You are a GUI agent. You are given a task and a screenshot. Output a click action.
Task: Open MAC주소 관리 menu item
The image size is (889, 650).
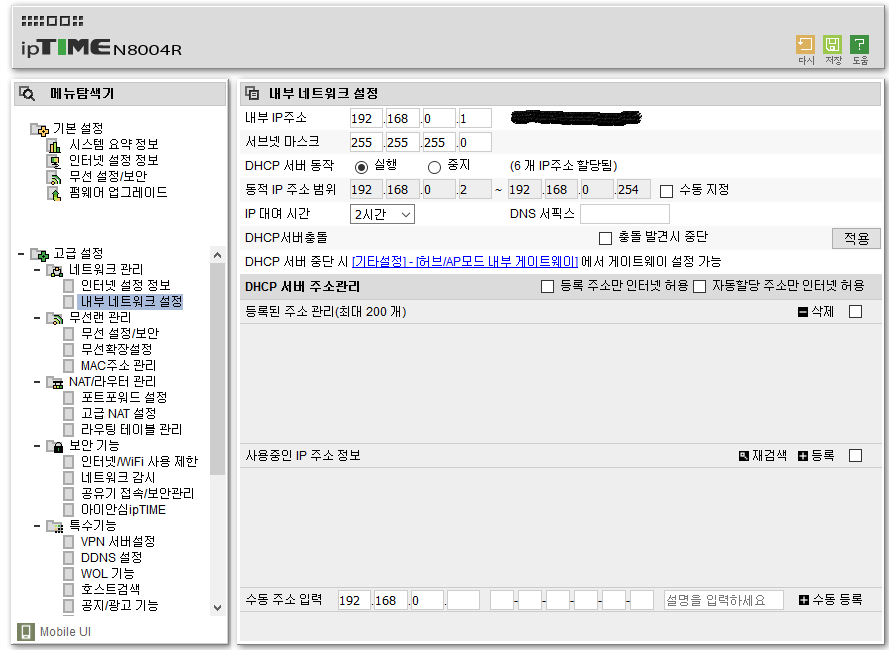coord(118,366)
